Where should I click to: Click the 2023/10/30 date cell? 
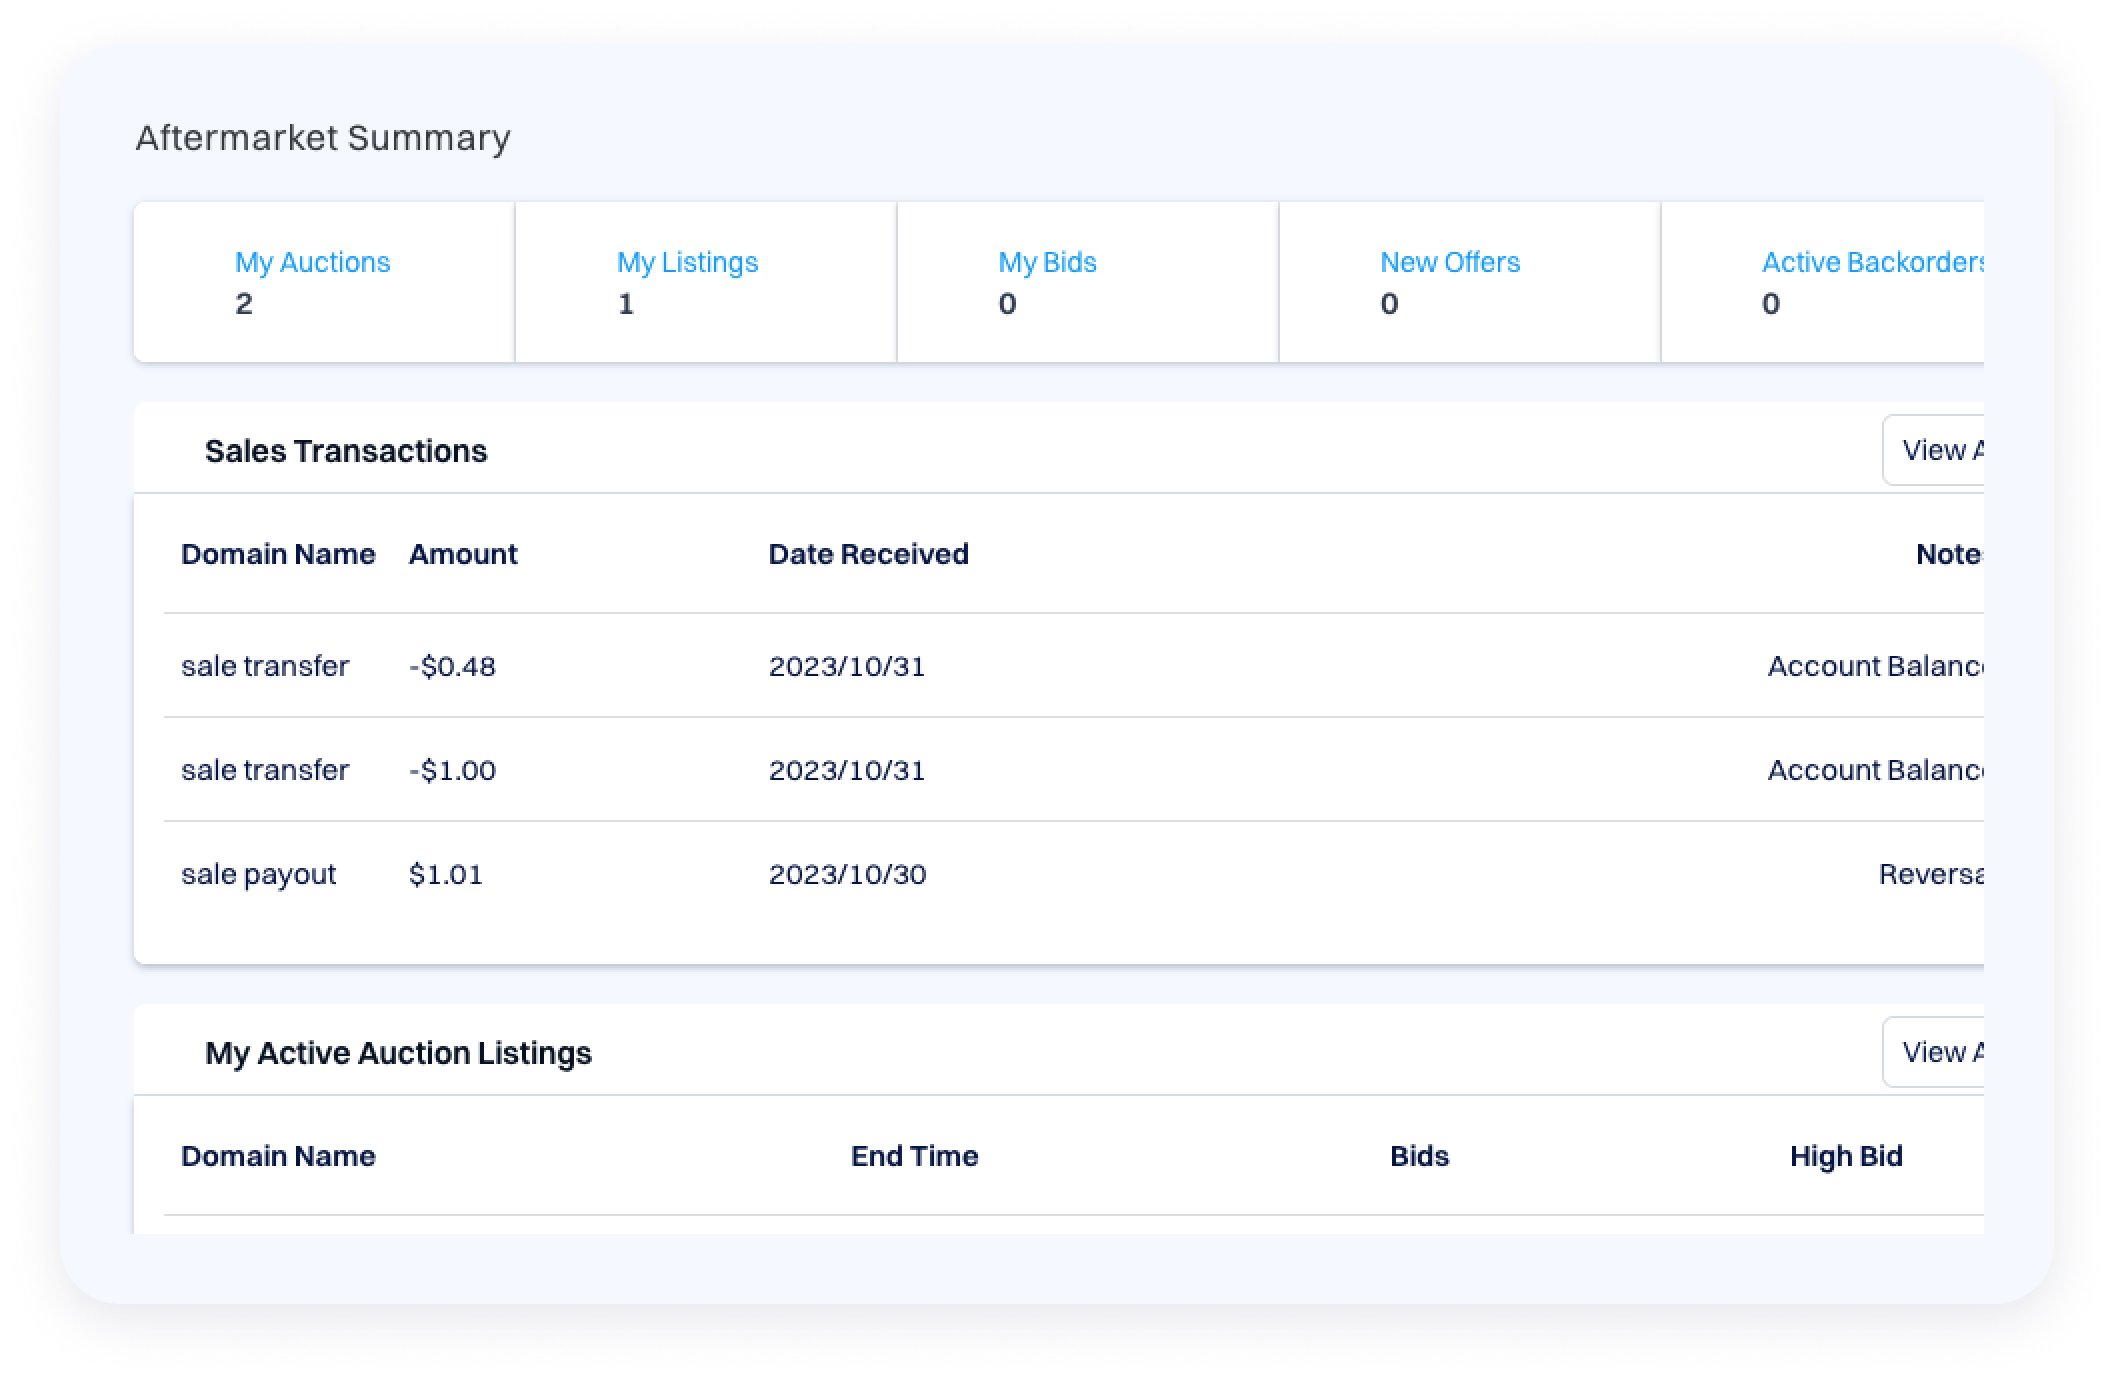click(x=847, y=874)
